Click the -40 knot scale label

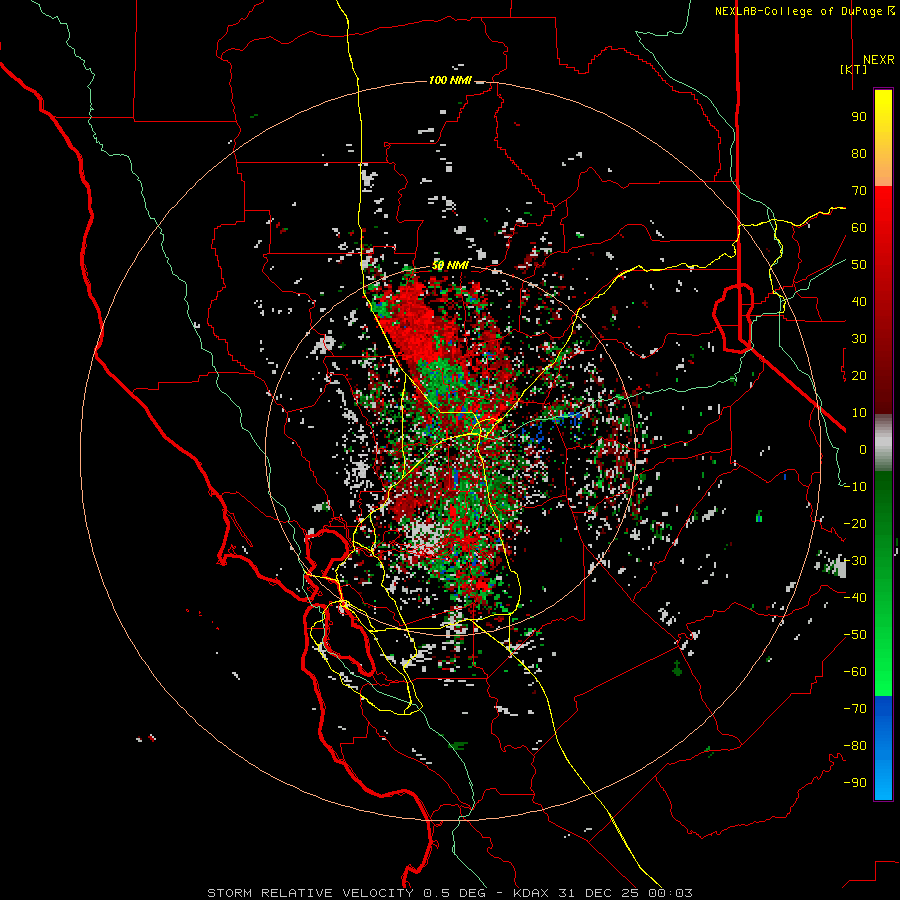(855, 598)
